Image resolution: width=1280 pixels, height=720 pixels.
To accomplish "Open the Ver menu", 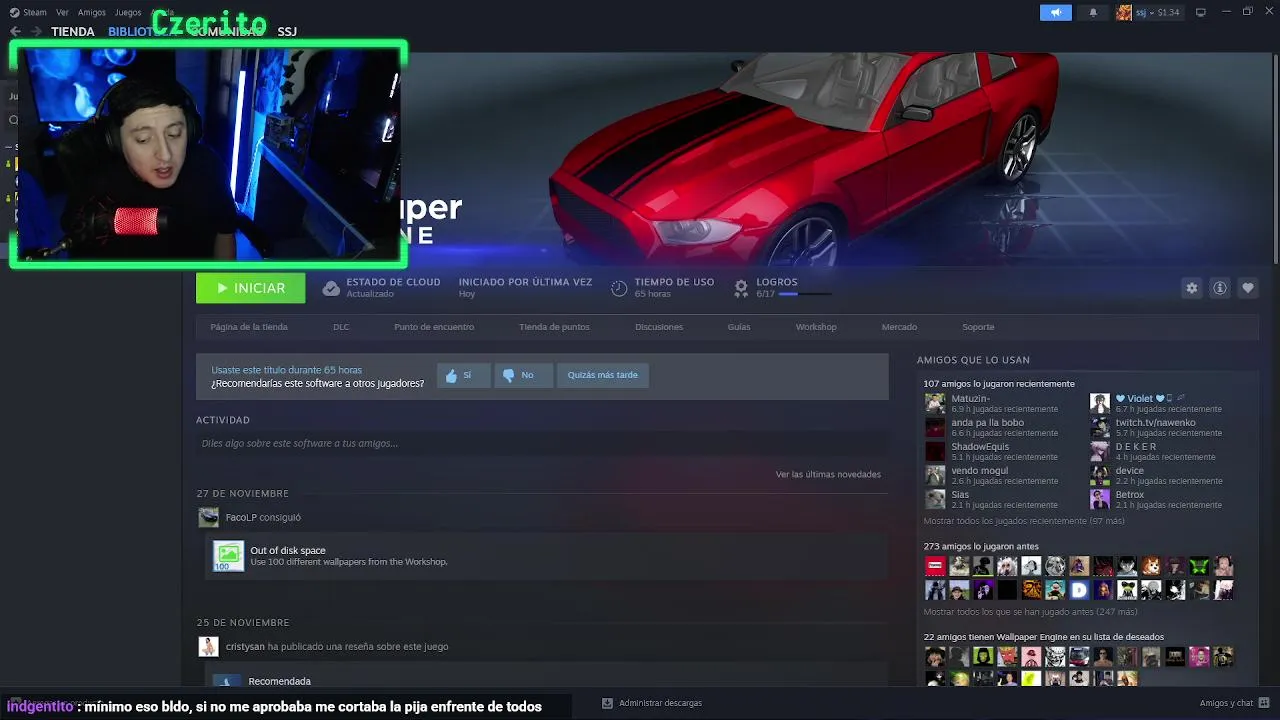I will point(63,12).
